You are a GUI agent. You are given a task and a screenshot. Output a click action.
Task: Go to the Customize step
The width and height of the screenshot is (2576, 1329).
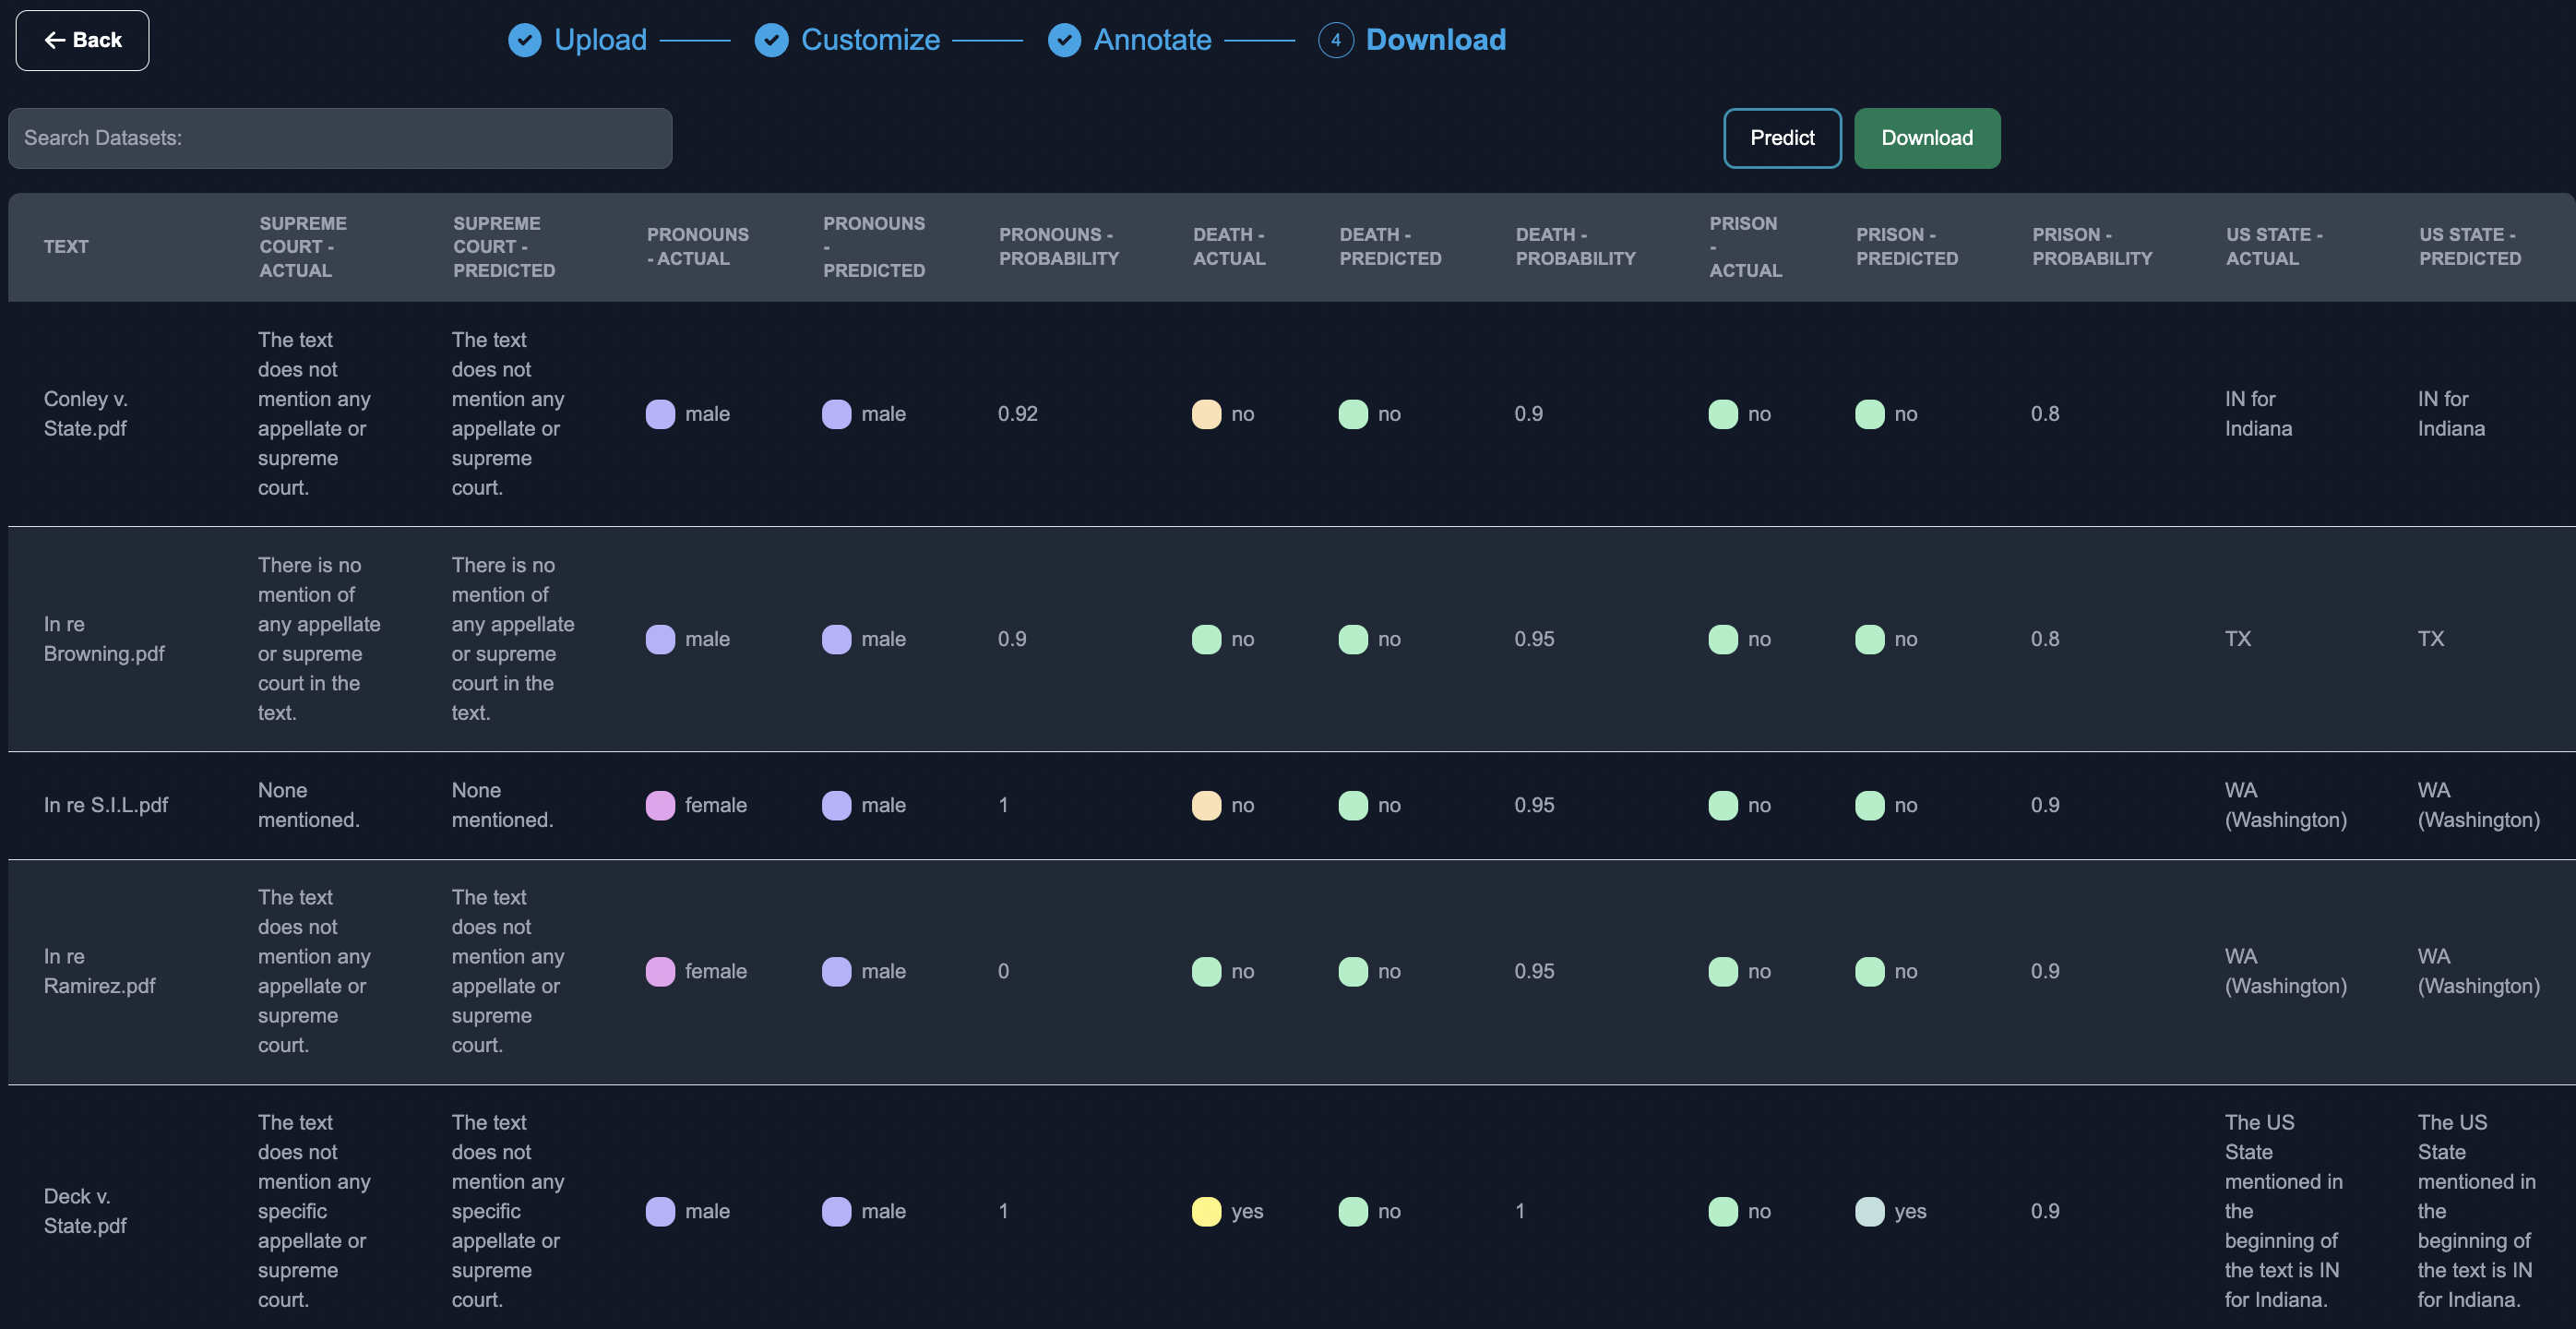coord(870,40)
